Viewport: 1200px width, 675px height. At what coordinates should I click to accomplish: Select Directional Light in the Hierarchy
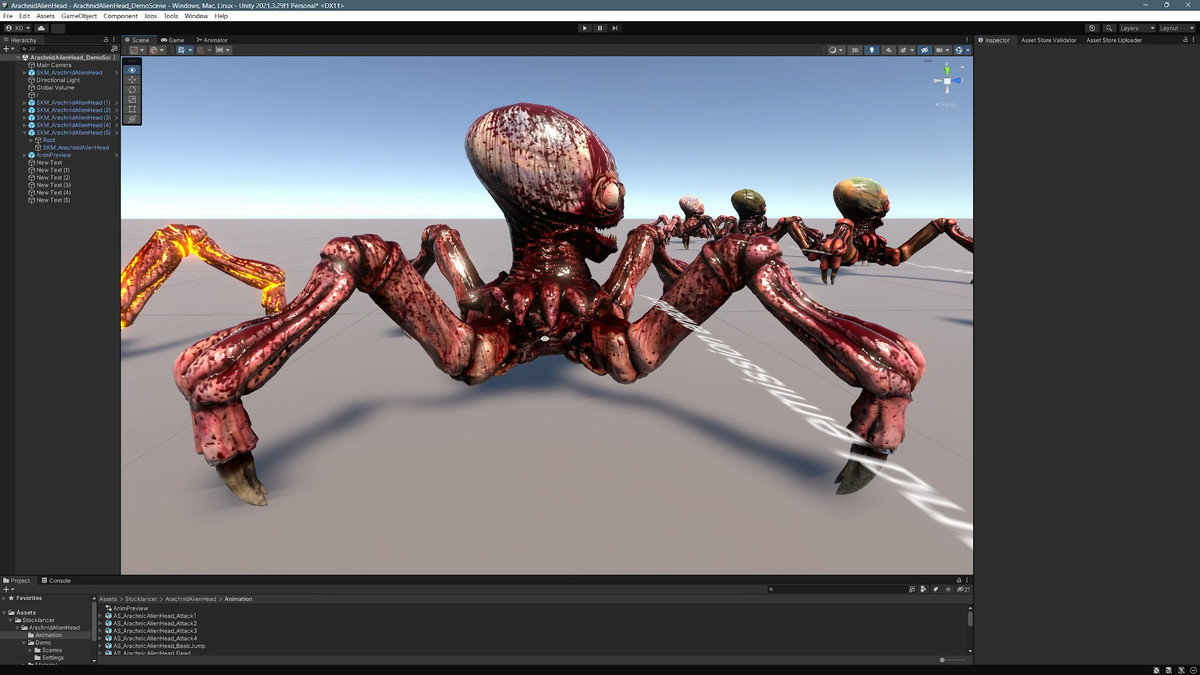58,80
